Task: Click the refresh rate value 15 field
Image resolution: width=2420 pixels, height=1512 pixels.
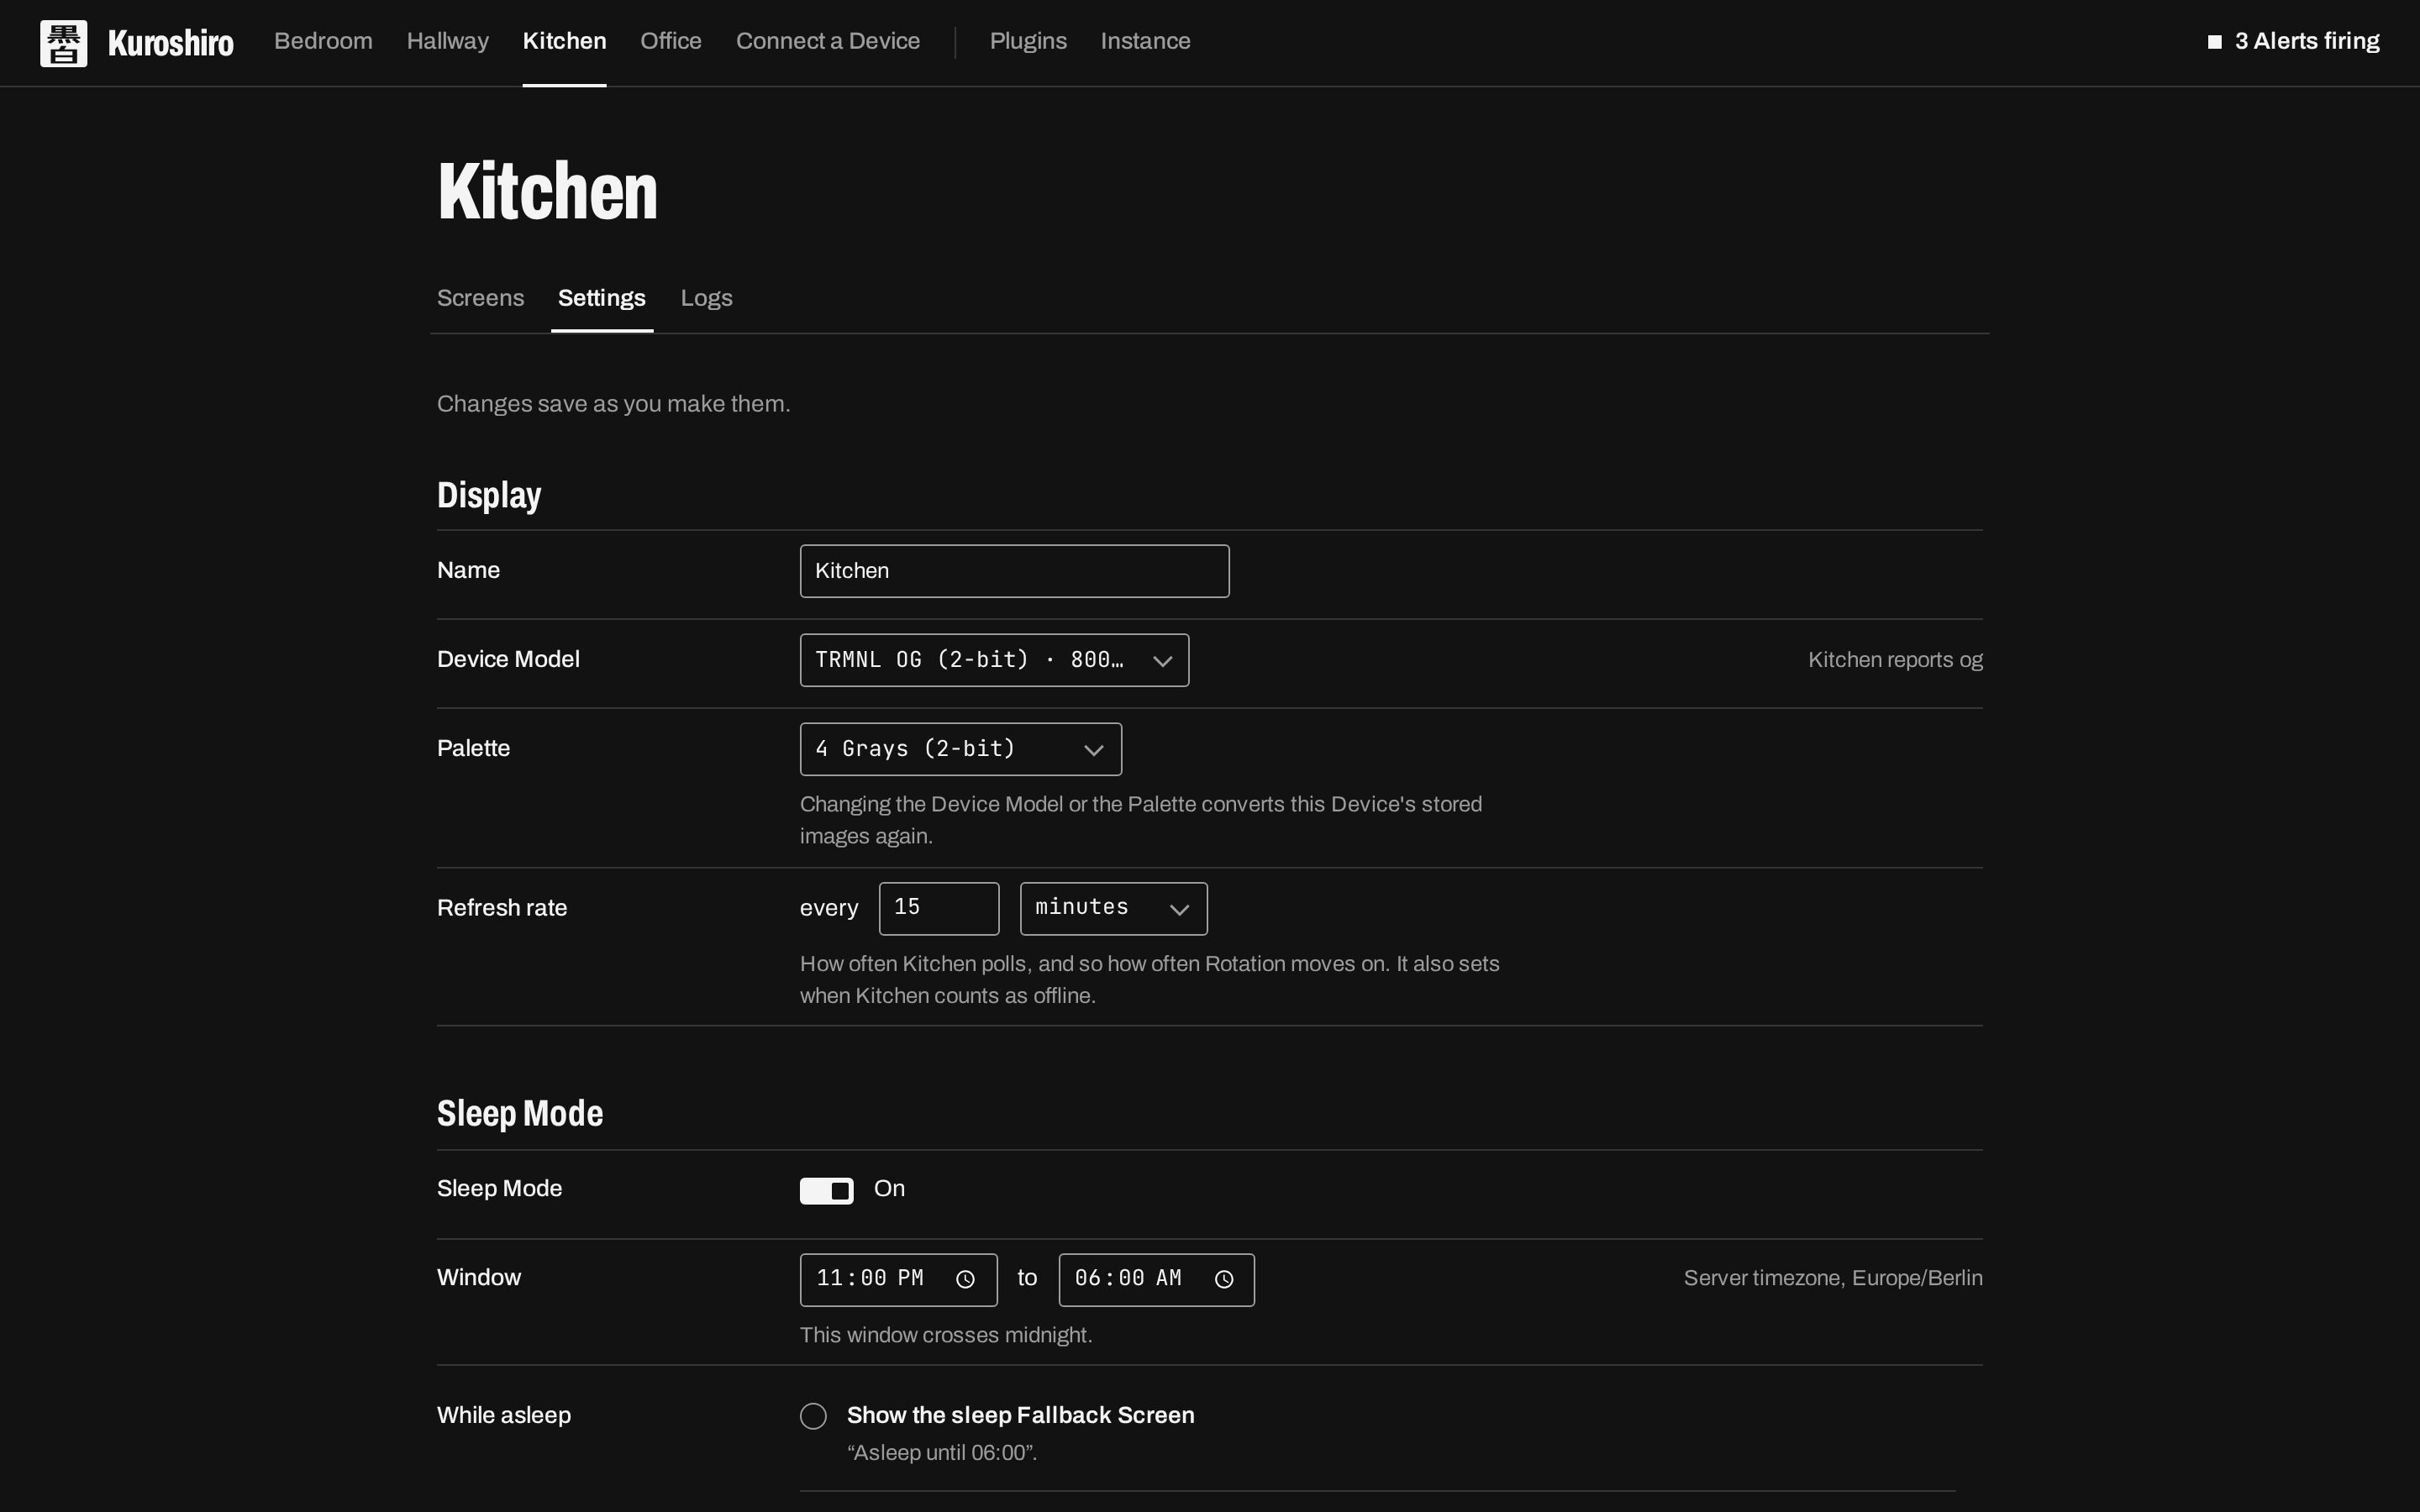Action: 938,908
